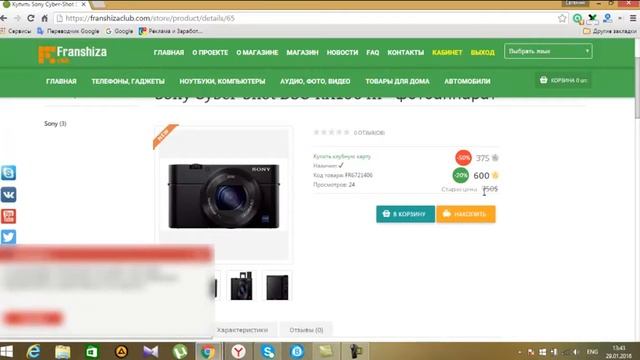640x360 pixels.
Task: Open the АУДИО, ФОТО, ВИДЕО category
Action: tap(315, 81)
